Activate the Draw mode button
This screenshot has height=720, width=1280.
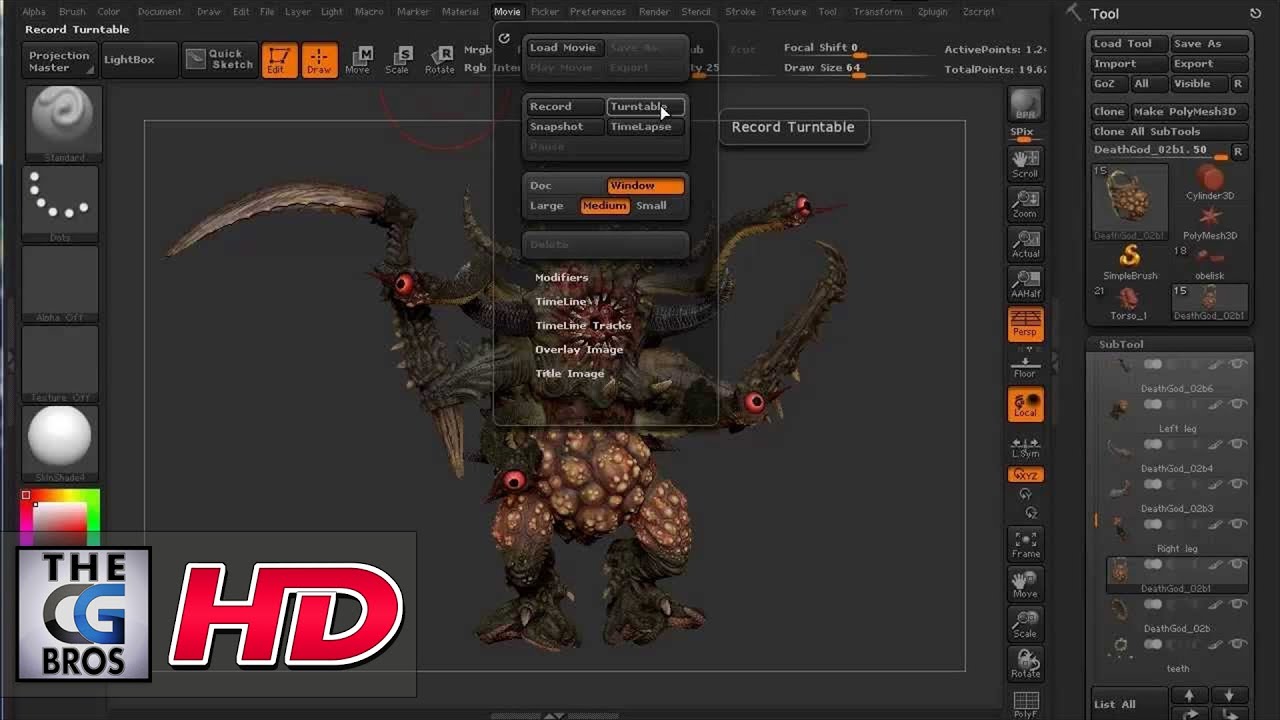319,60
